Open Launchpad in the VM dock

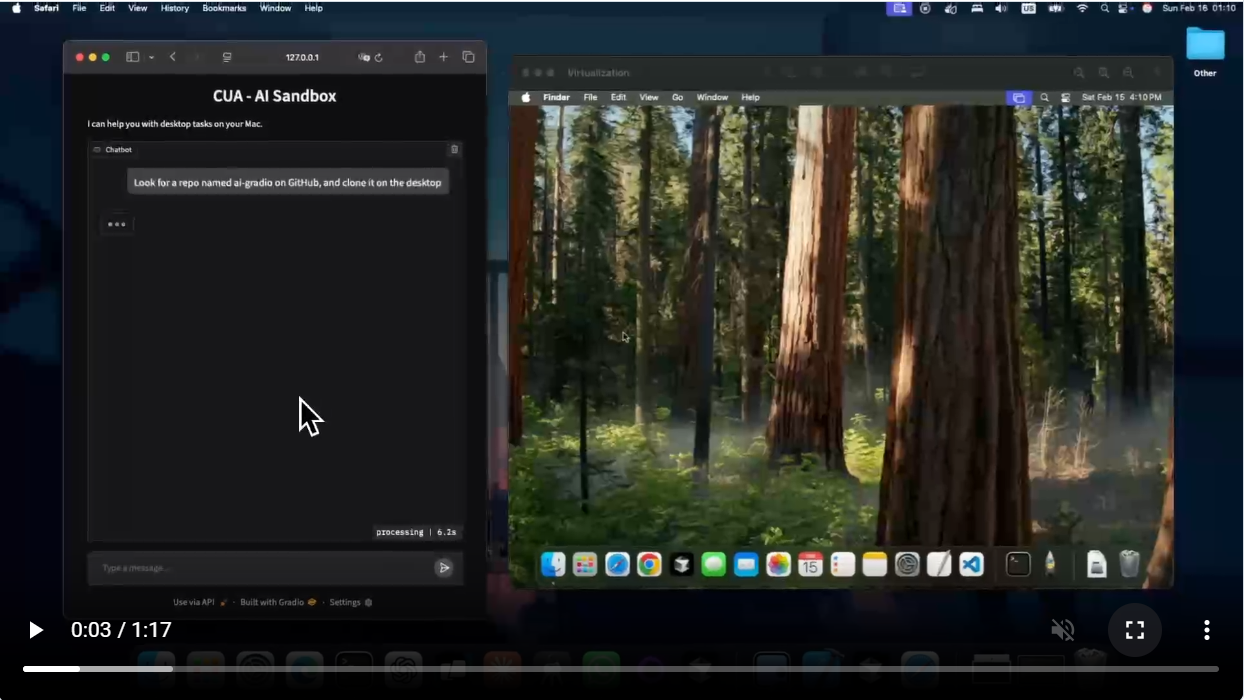(x=585, y=564)
